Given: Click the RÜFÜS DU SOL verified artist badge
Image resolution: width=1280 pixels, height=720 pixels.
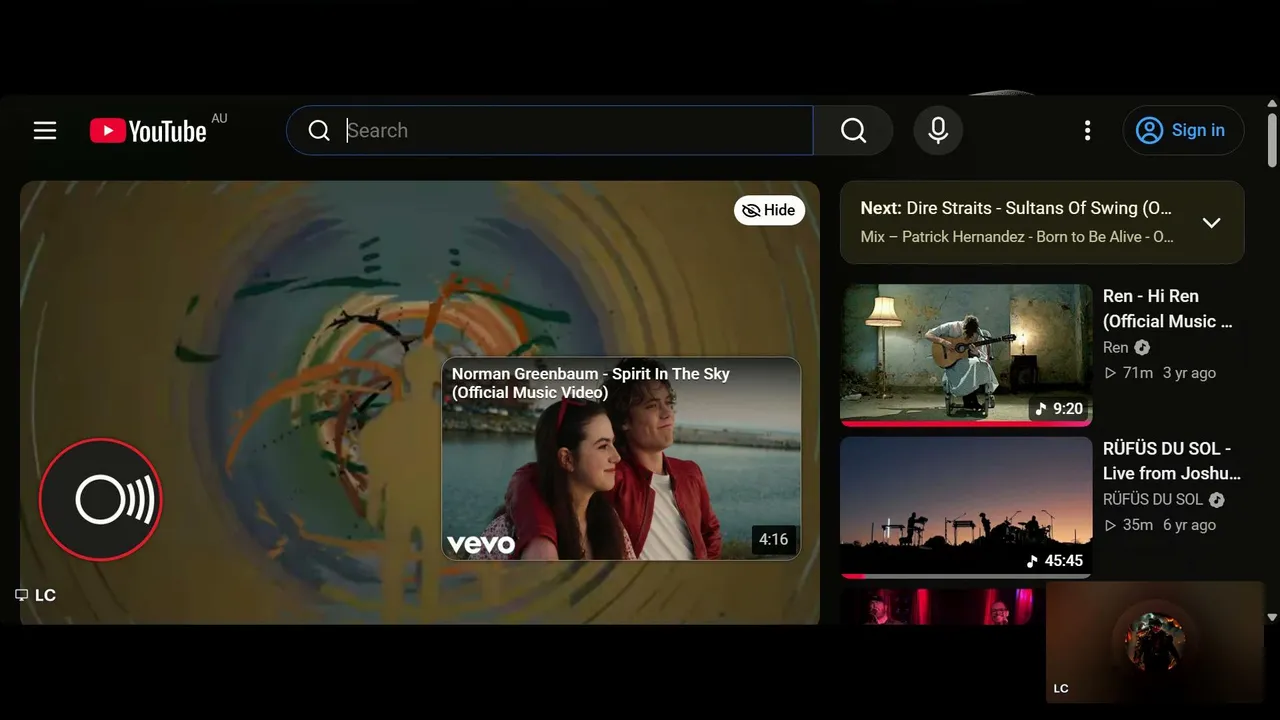Looking at the screenshot, I should [x=1217, y=500].
